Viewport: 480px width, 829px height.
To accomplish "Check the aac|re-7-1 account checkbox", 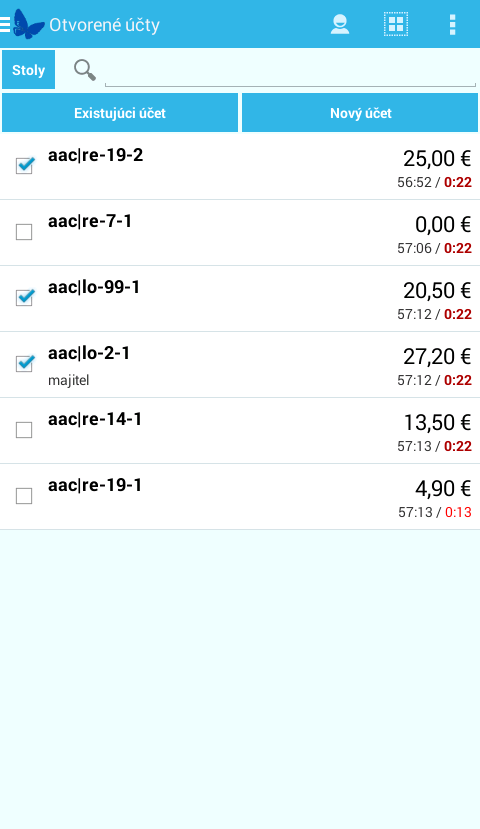I will pyautogui.click(x=24, y=232).
